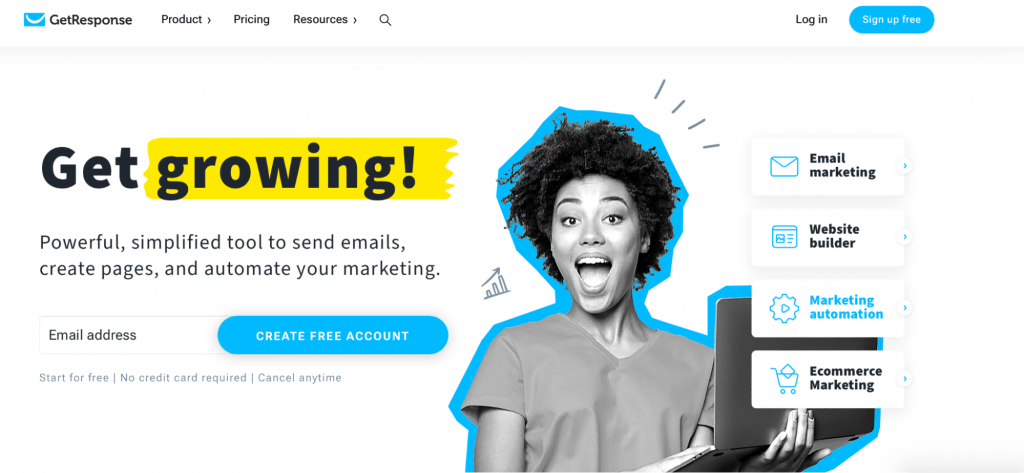Click arrow beside Email marketing card
1024x473 pixels.
tap(904, 166)
